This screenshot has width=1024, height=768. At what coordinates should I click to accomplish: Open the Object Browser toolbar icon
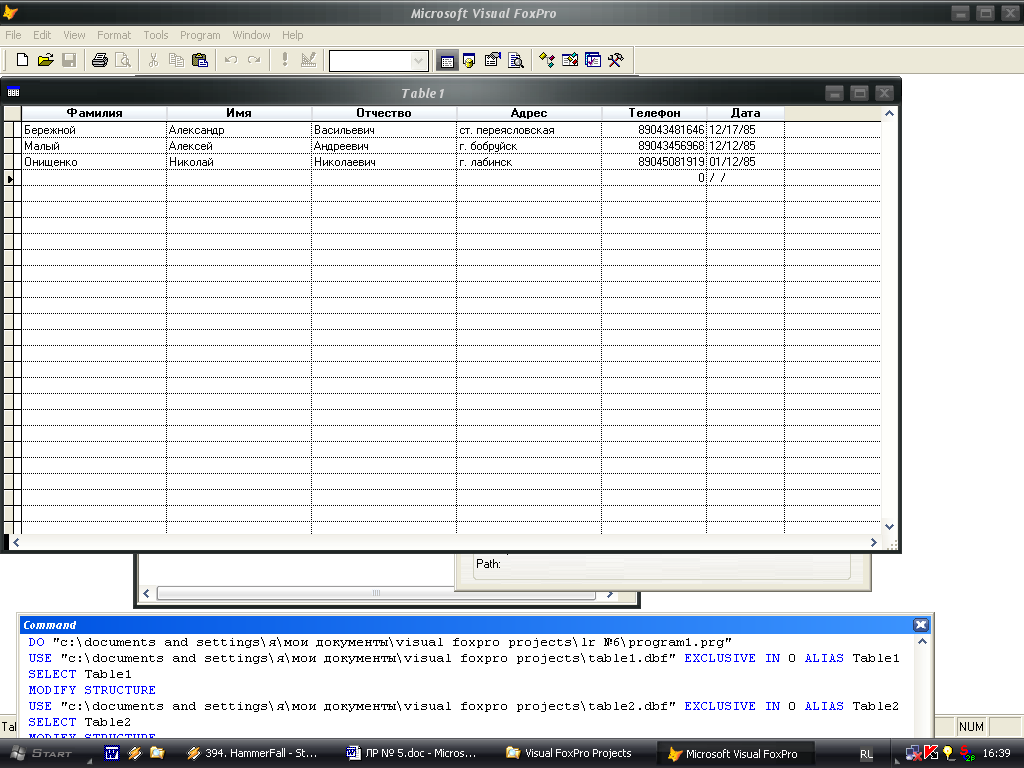[x=569, y=61]
